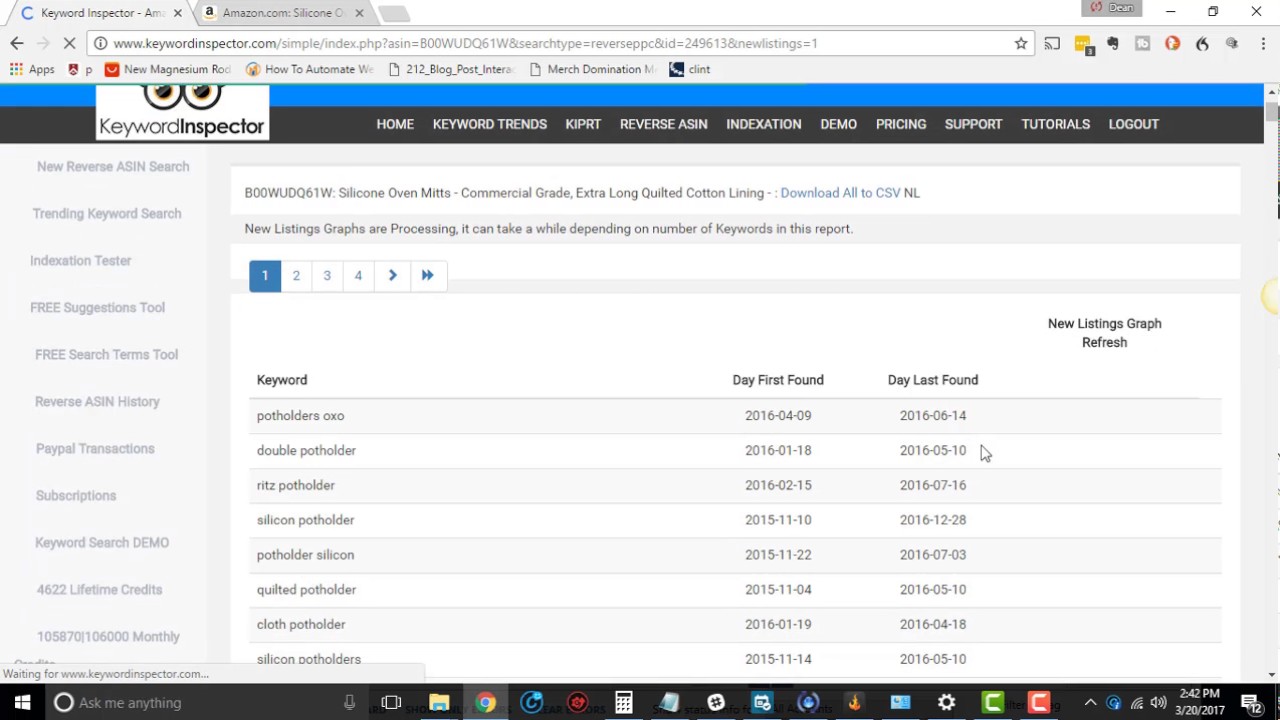The width and height of the screenshot is (1280, 720).
Task: Open File Explorer from the taskbar
Action: [439, 702]
